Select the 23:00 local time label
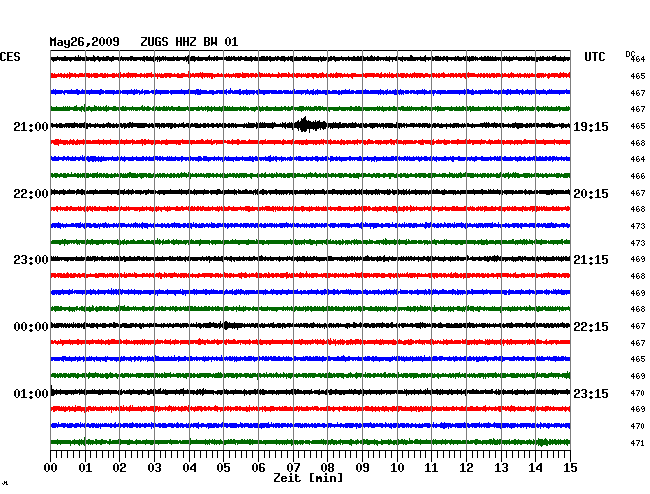650x494 pixels. tap(31, 260)
